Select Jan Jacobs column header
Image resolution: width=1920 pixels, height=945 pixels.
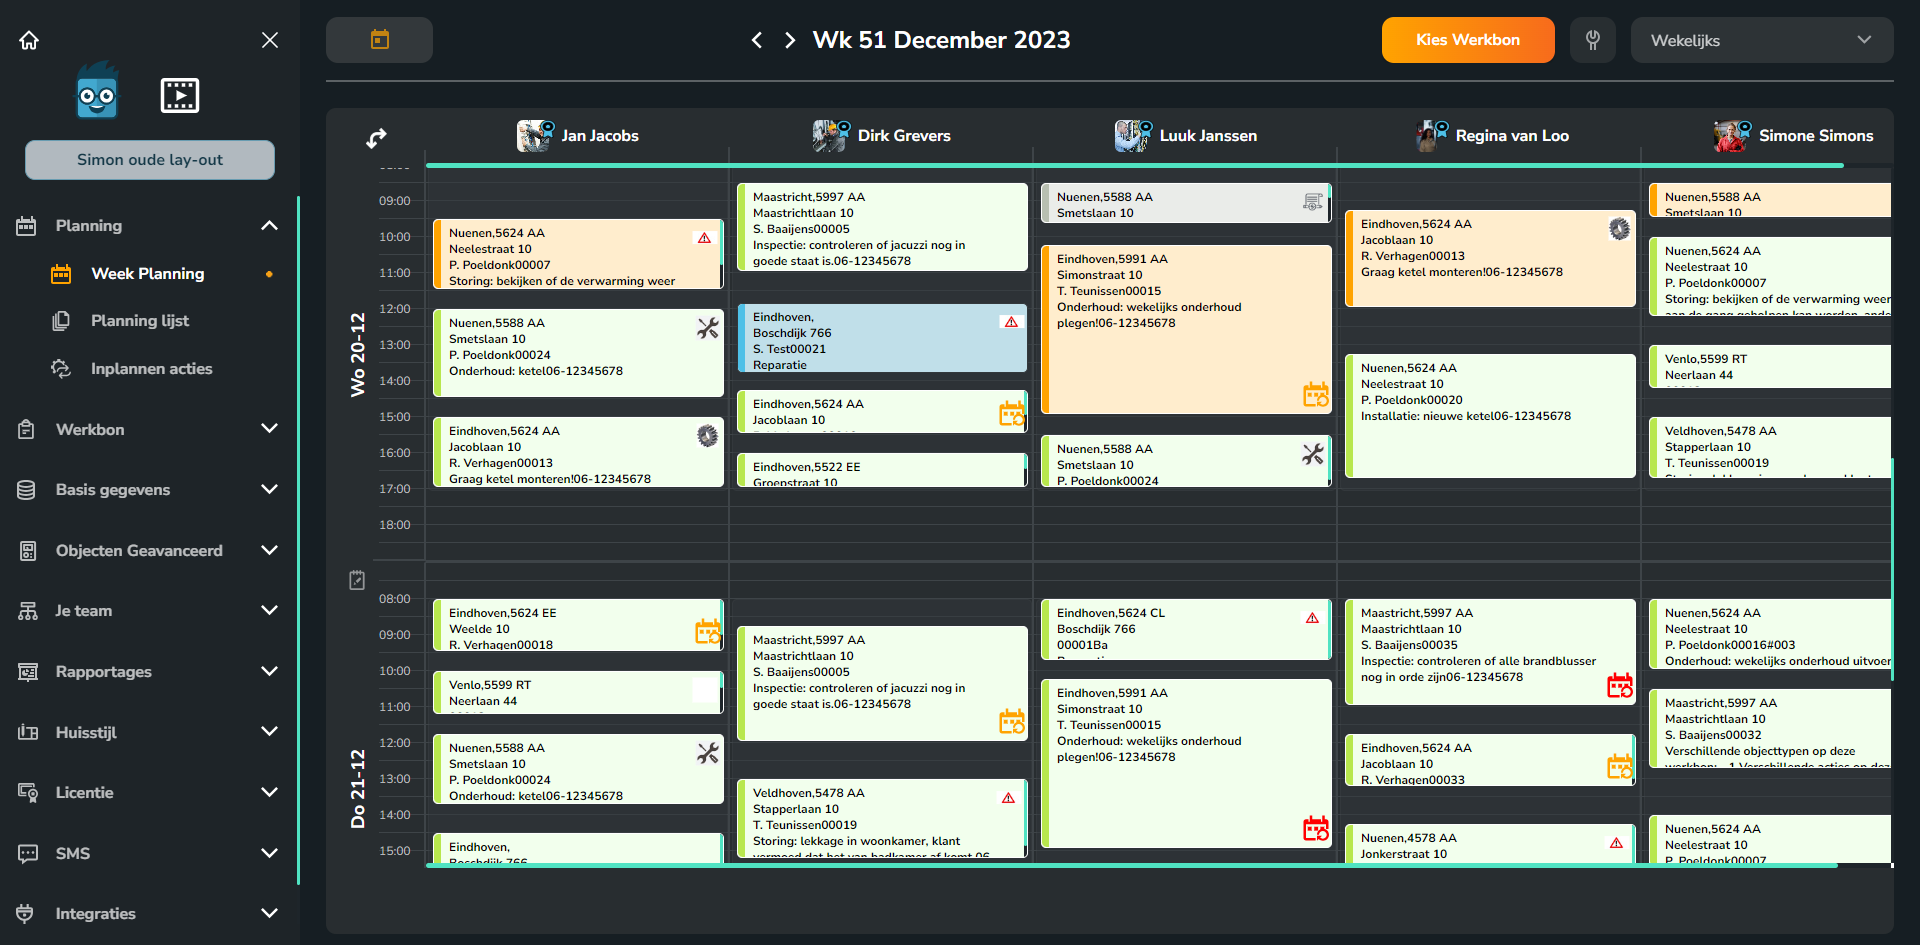point(578,136)
